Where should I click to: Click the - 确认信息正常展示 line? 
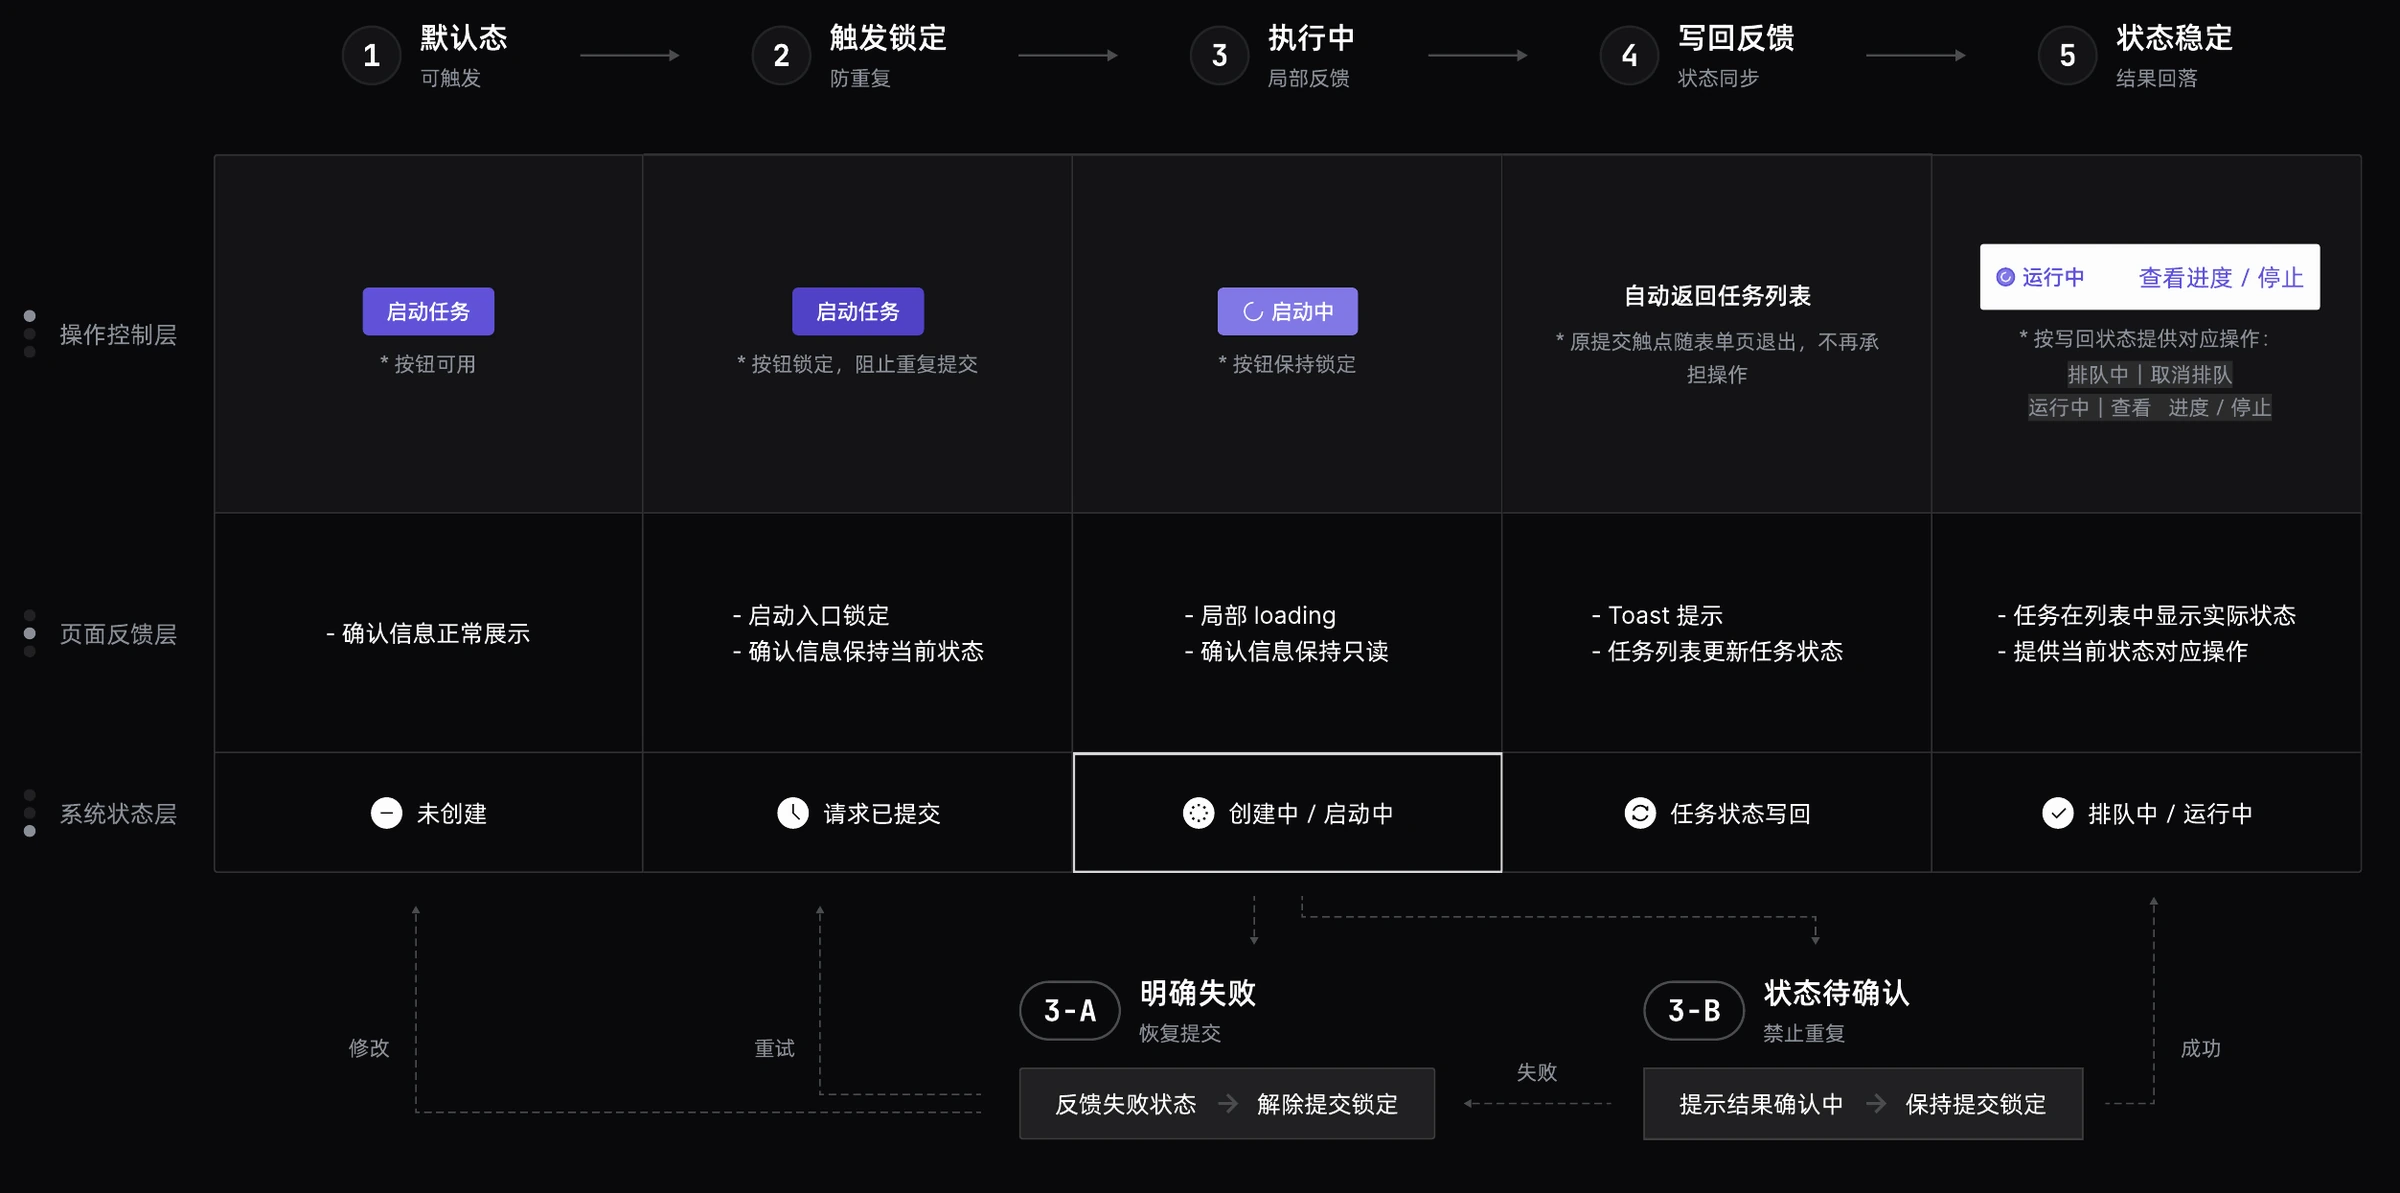[428, 633]
